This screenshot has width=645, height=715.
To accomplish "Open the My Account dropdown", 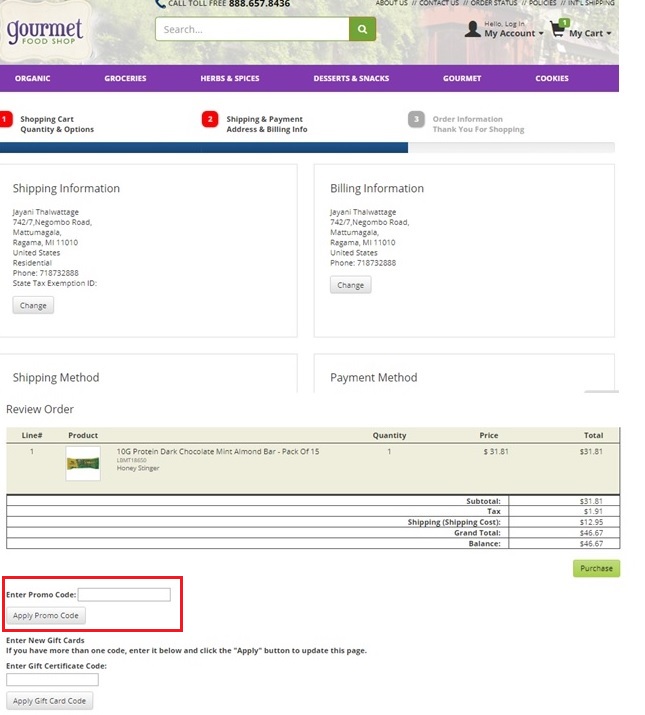I will coord(514,33).
